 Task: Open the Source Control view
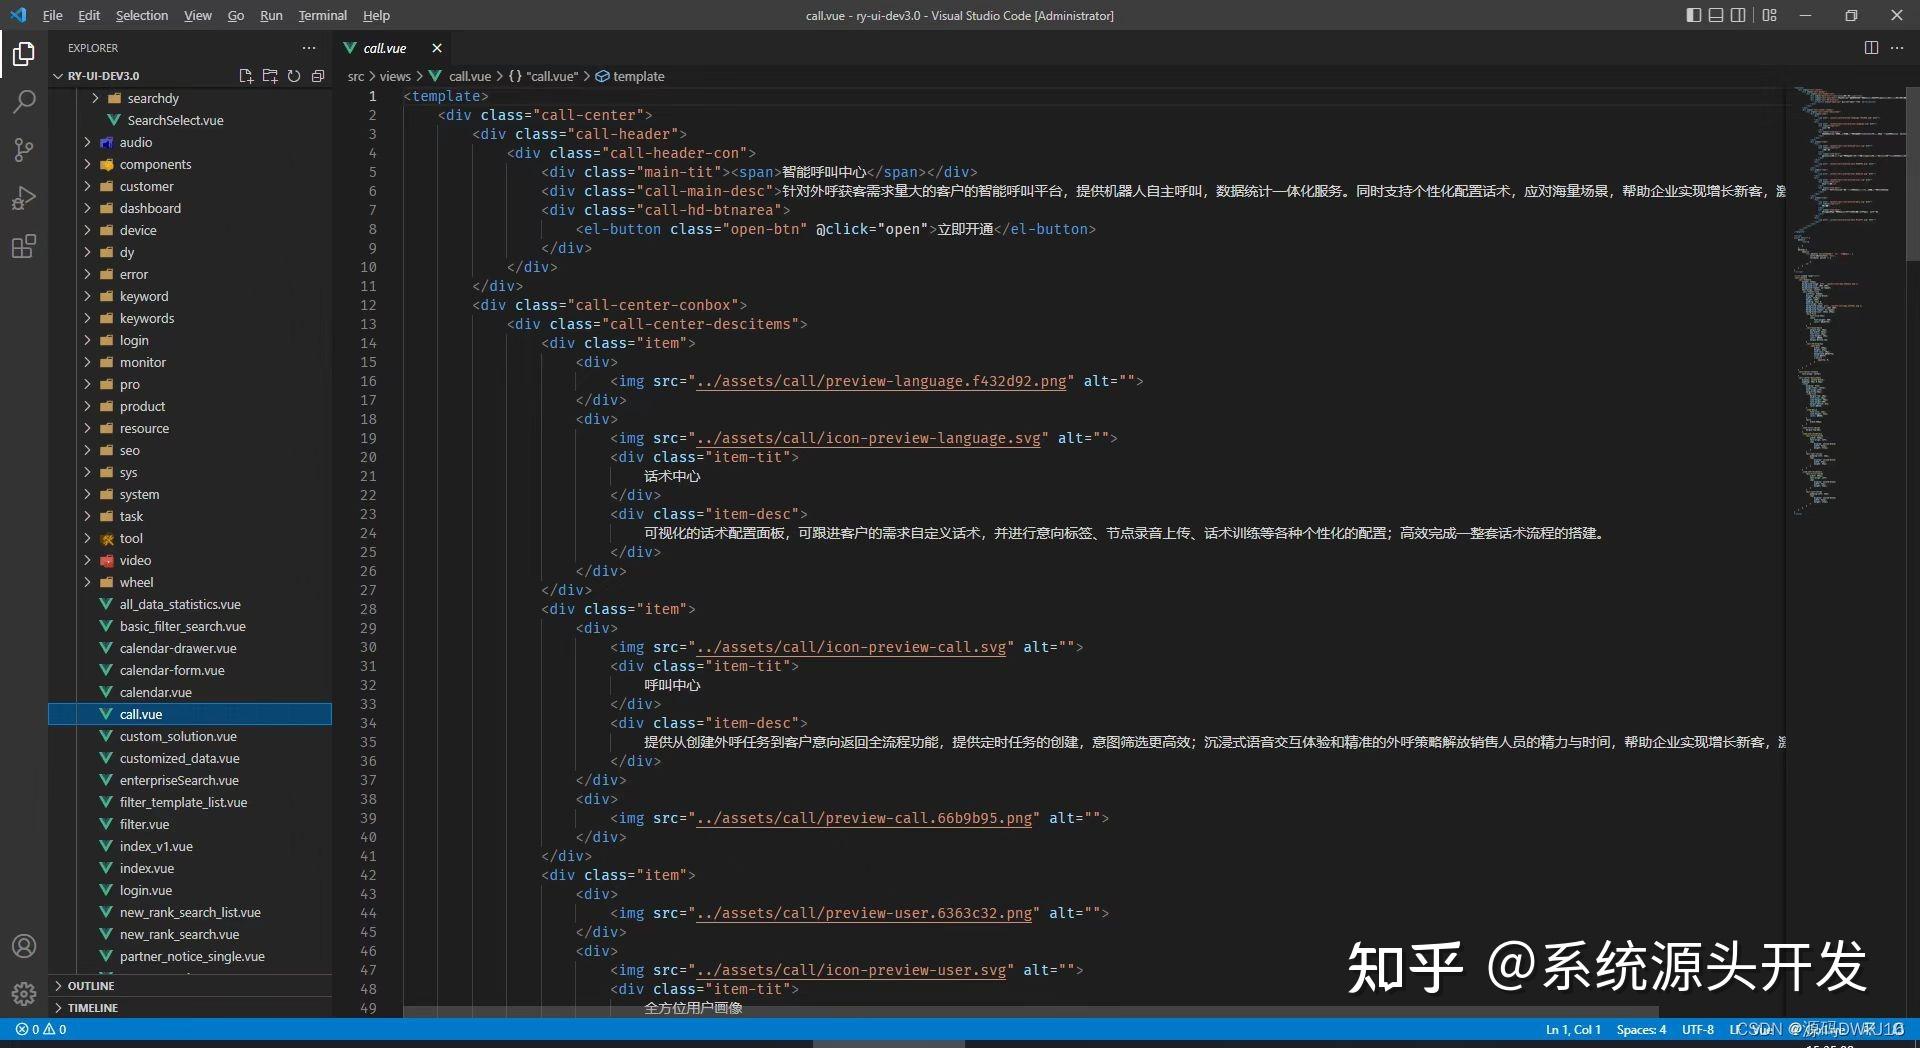[x=24, y=150]
